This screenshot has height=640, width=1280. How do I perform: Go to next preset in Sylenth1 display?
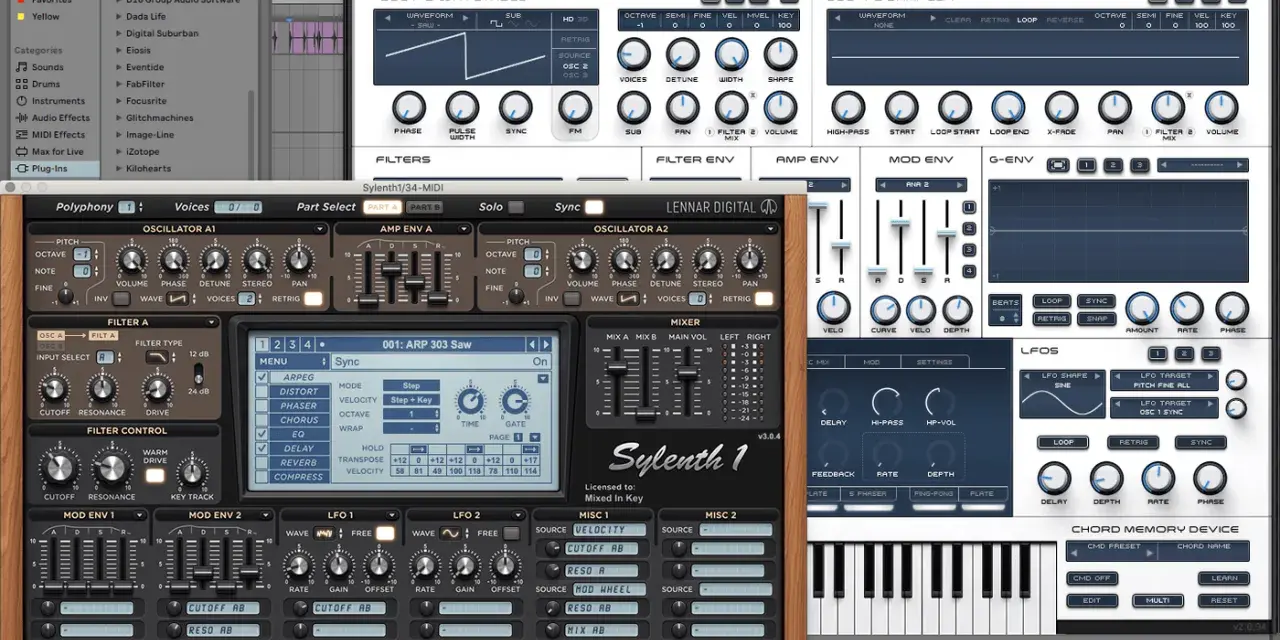click(547, 344)
